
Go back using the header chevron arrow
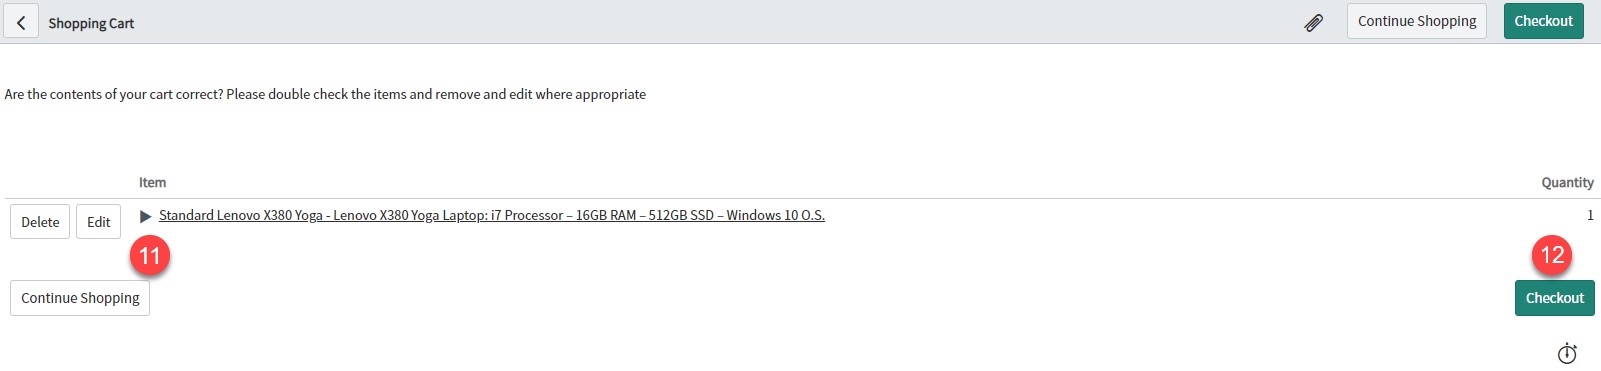[x=21, y=22]
